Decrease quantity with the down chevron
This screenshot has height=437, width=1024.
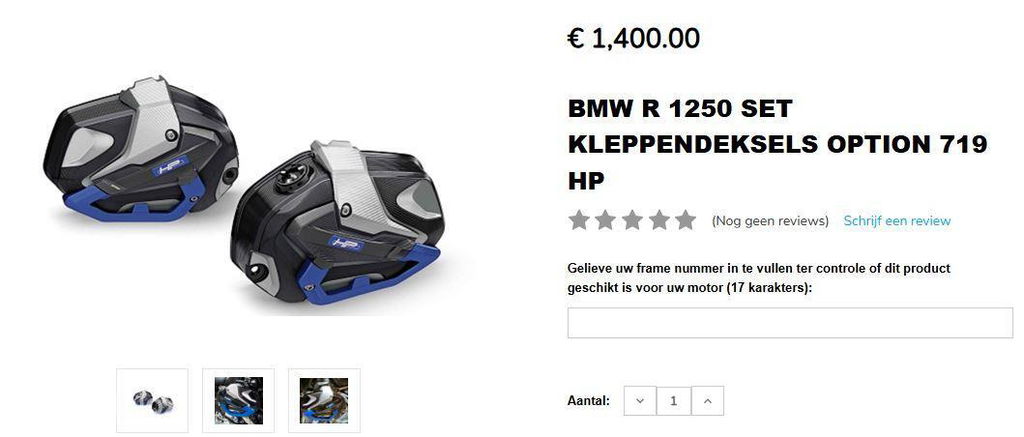(x=640, y=401)
